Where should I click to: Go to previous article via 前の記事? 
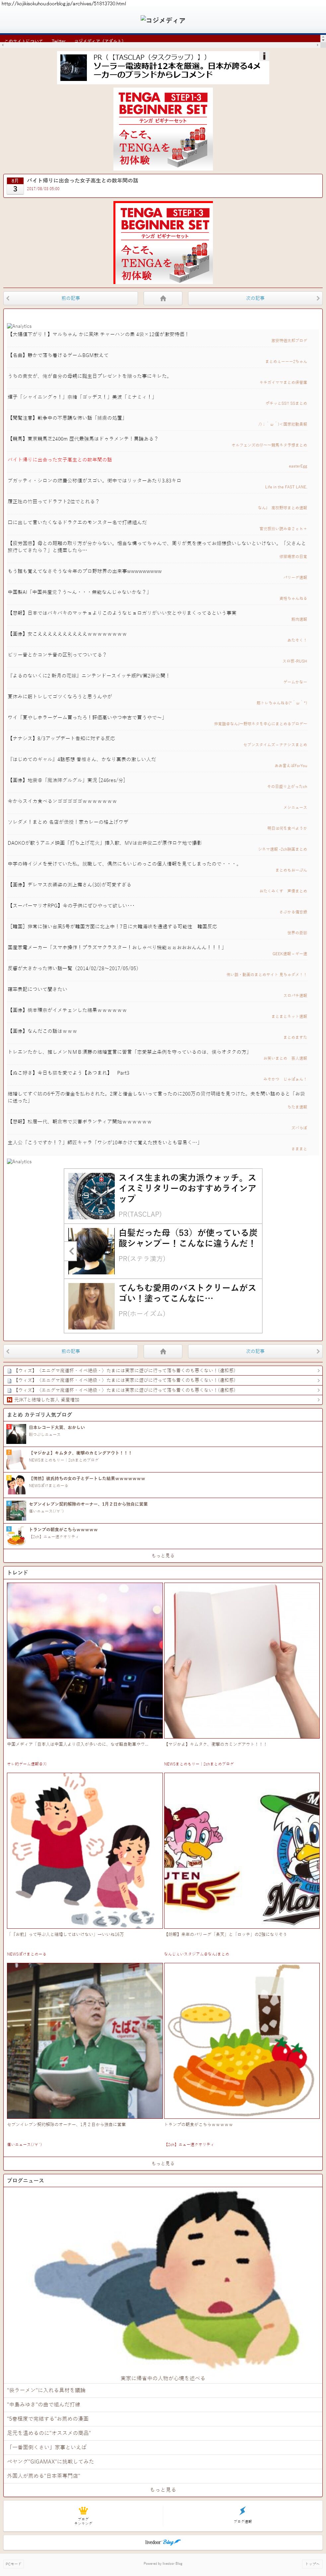[70, 298]
